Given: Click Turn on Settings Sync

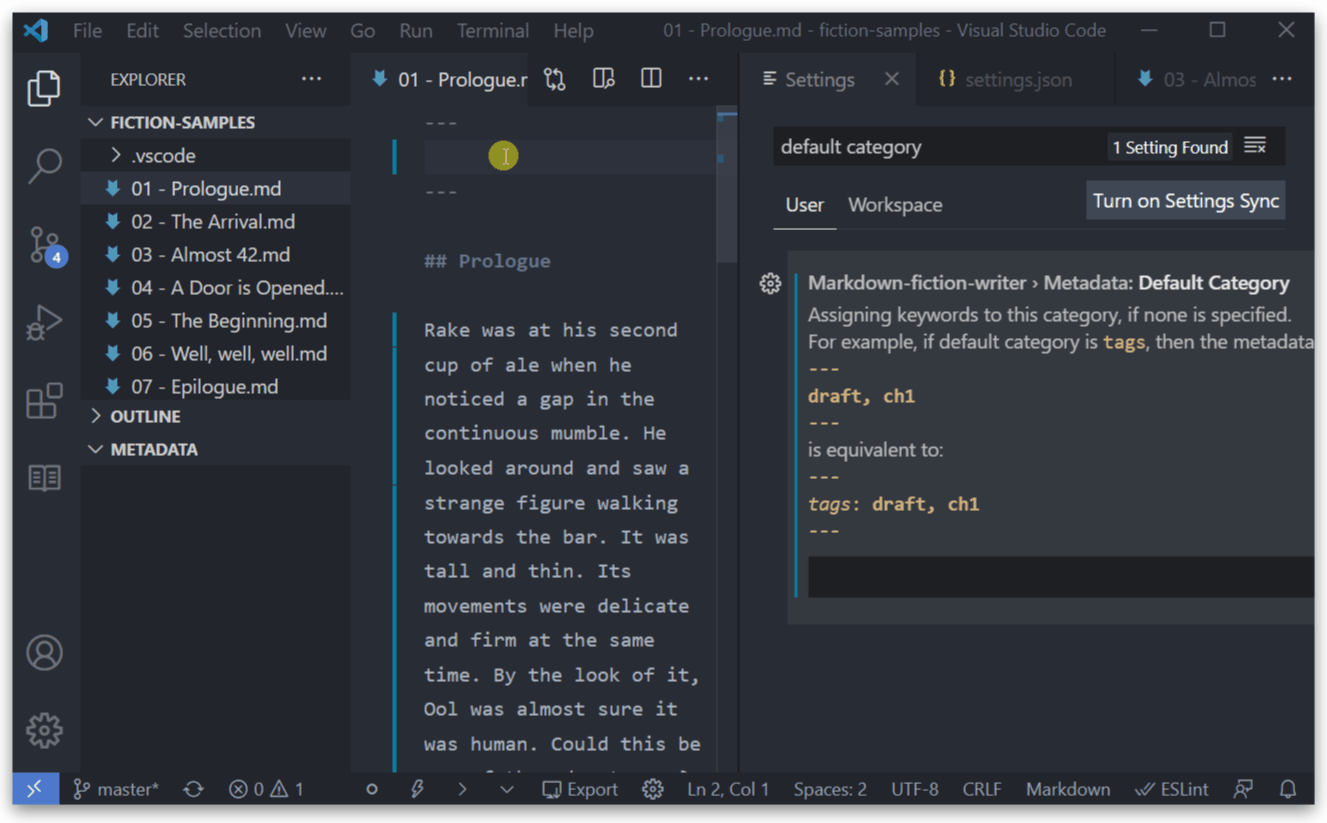Looking at the screenshot, I should [x=1185, y=200].
